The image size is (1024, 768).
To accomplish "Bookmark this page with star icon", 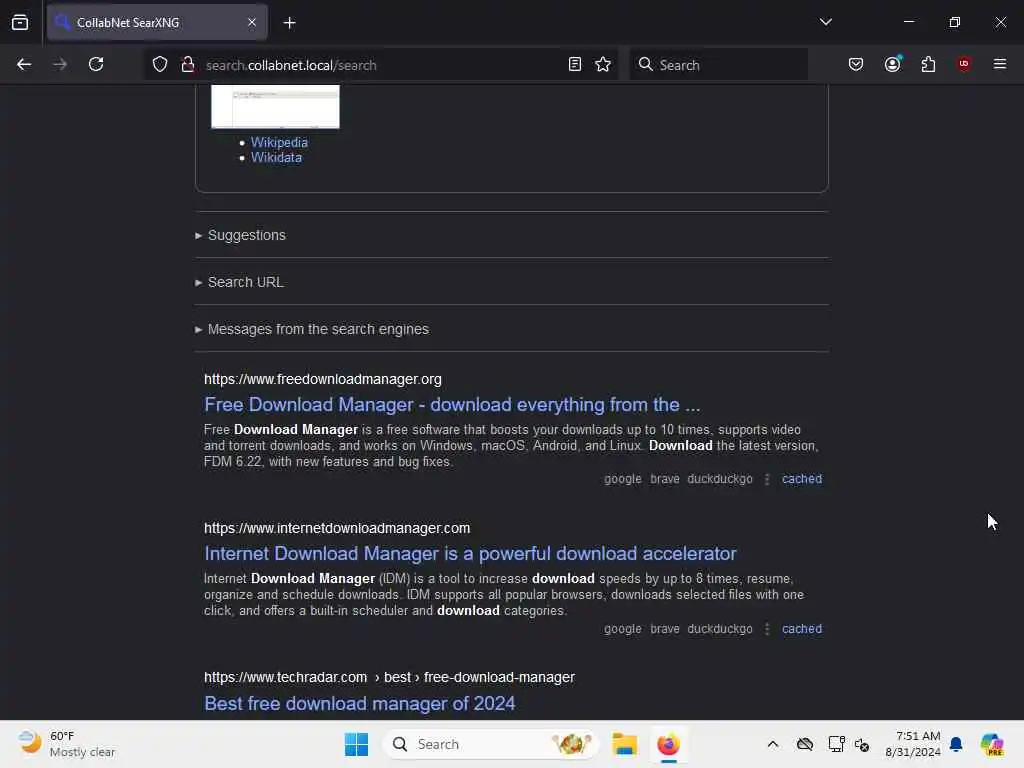I will click(603, 65).
